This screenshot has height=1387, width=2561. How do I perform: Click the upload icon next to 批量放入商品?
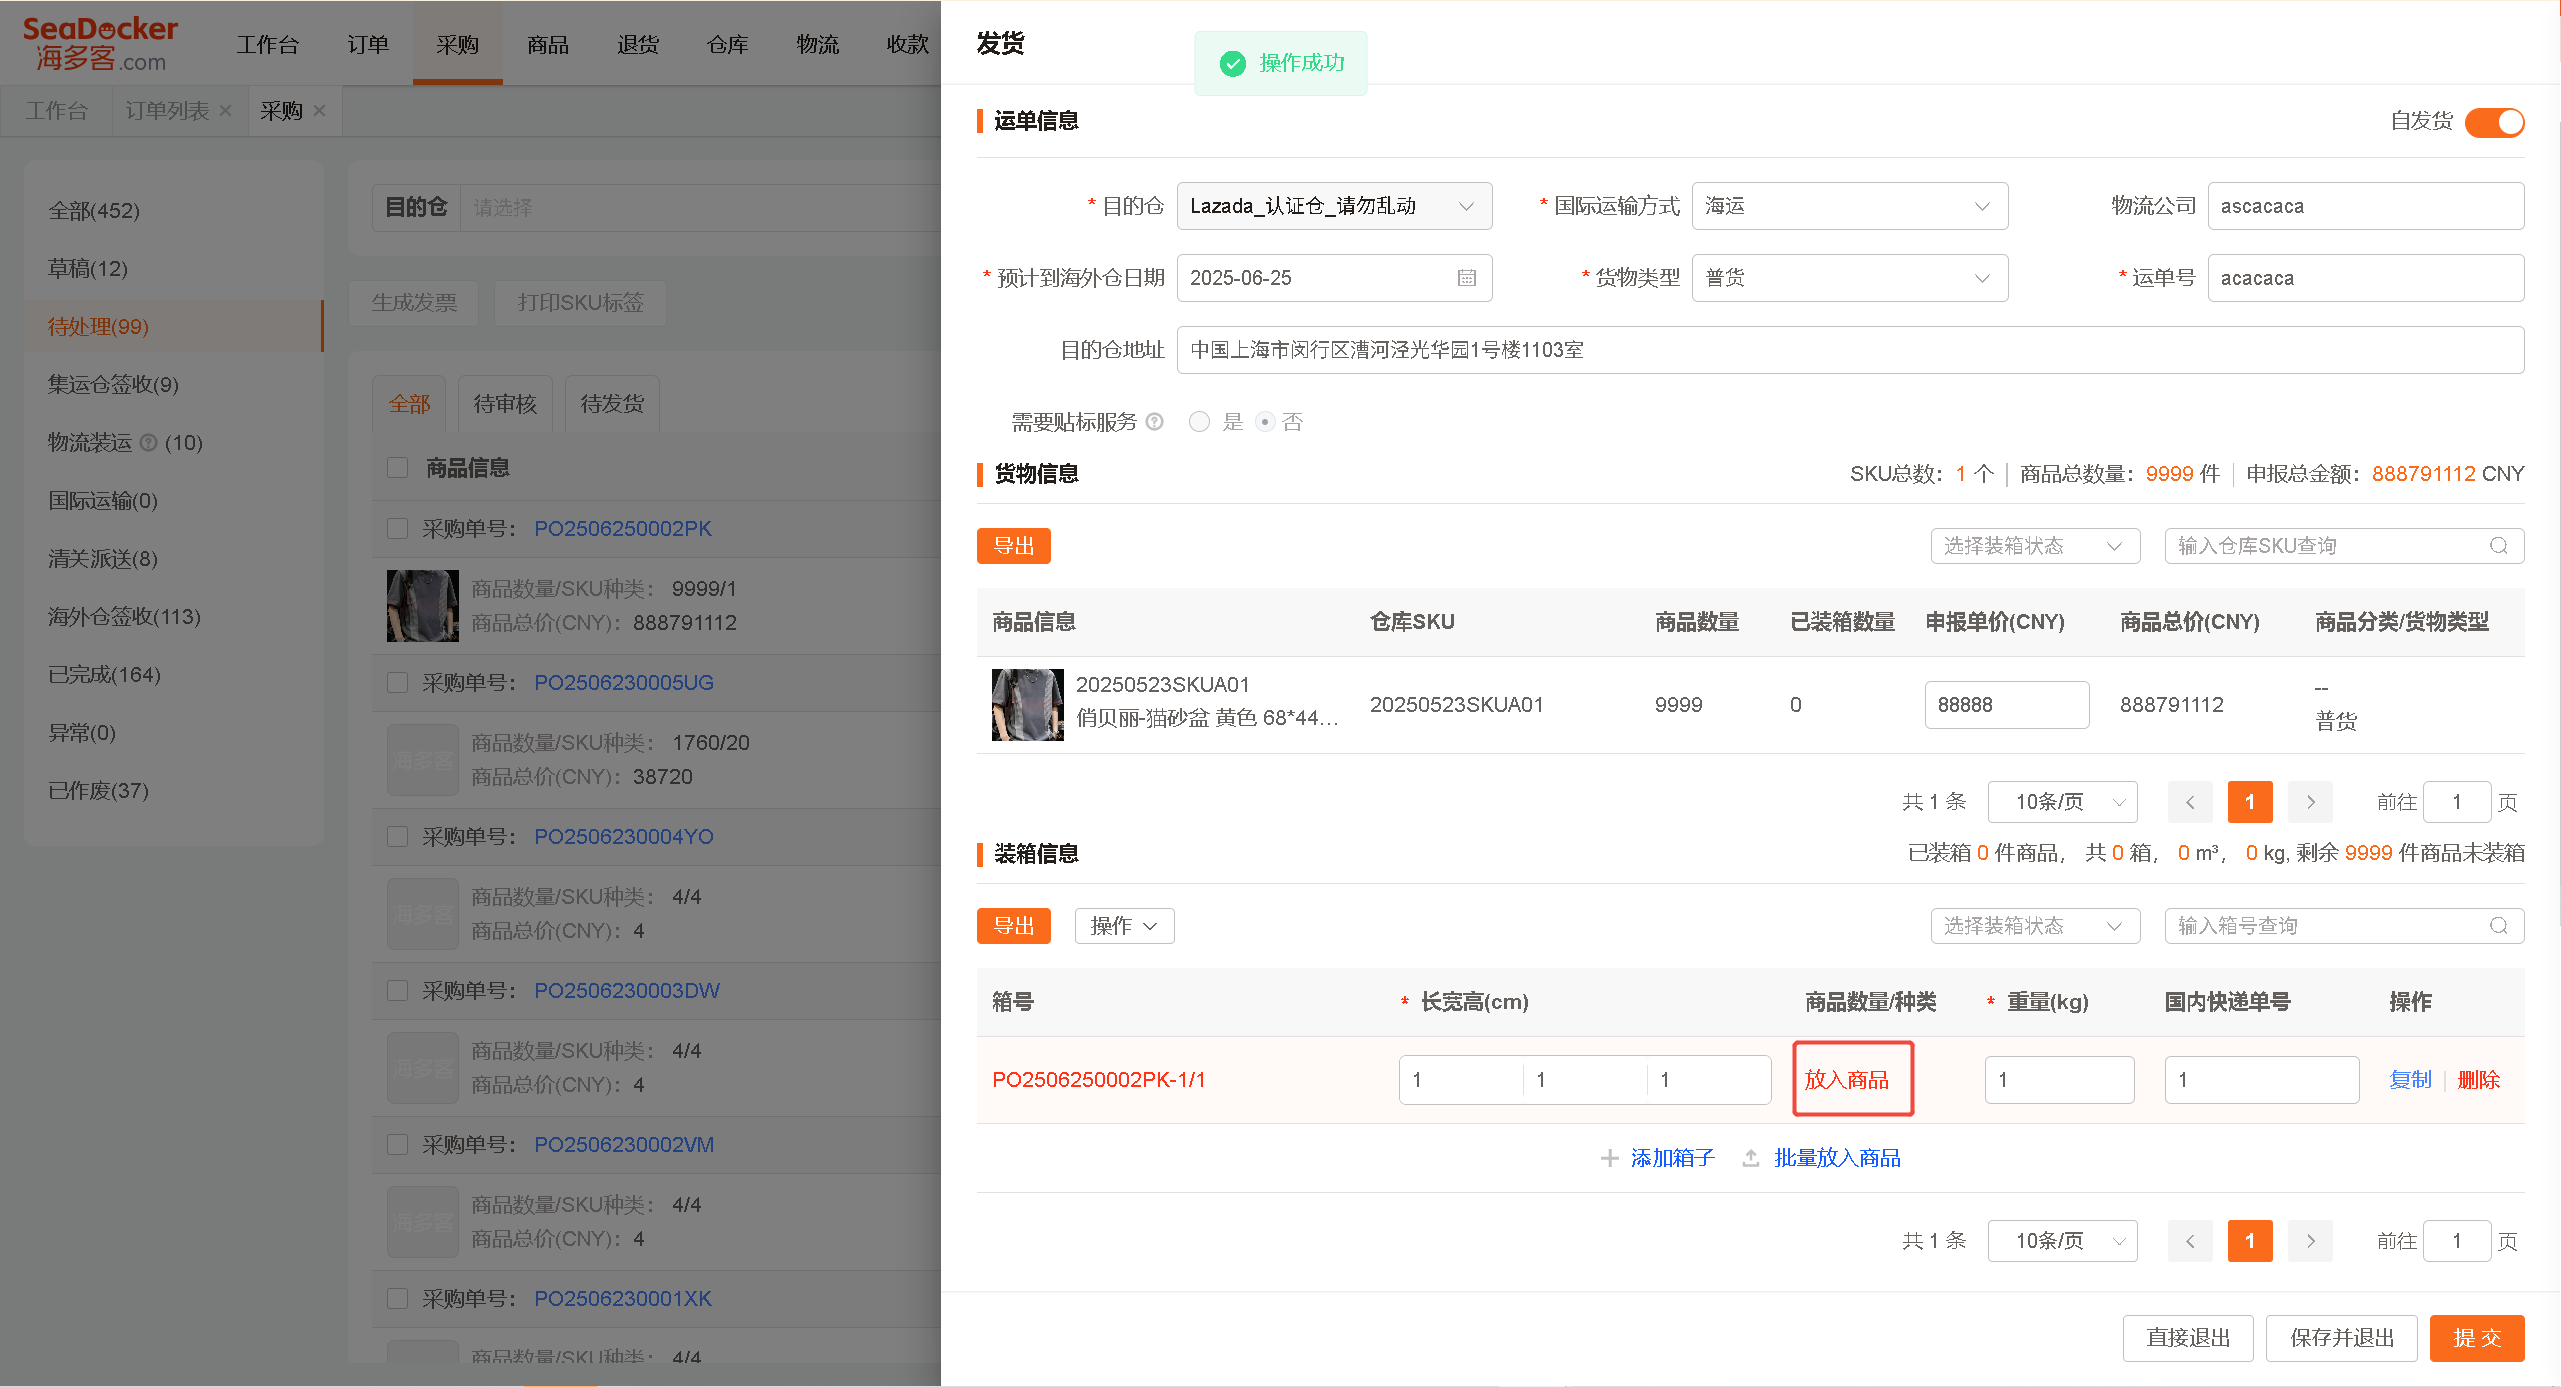click(x=1751, y=1158)
